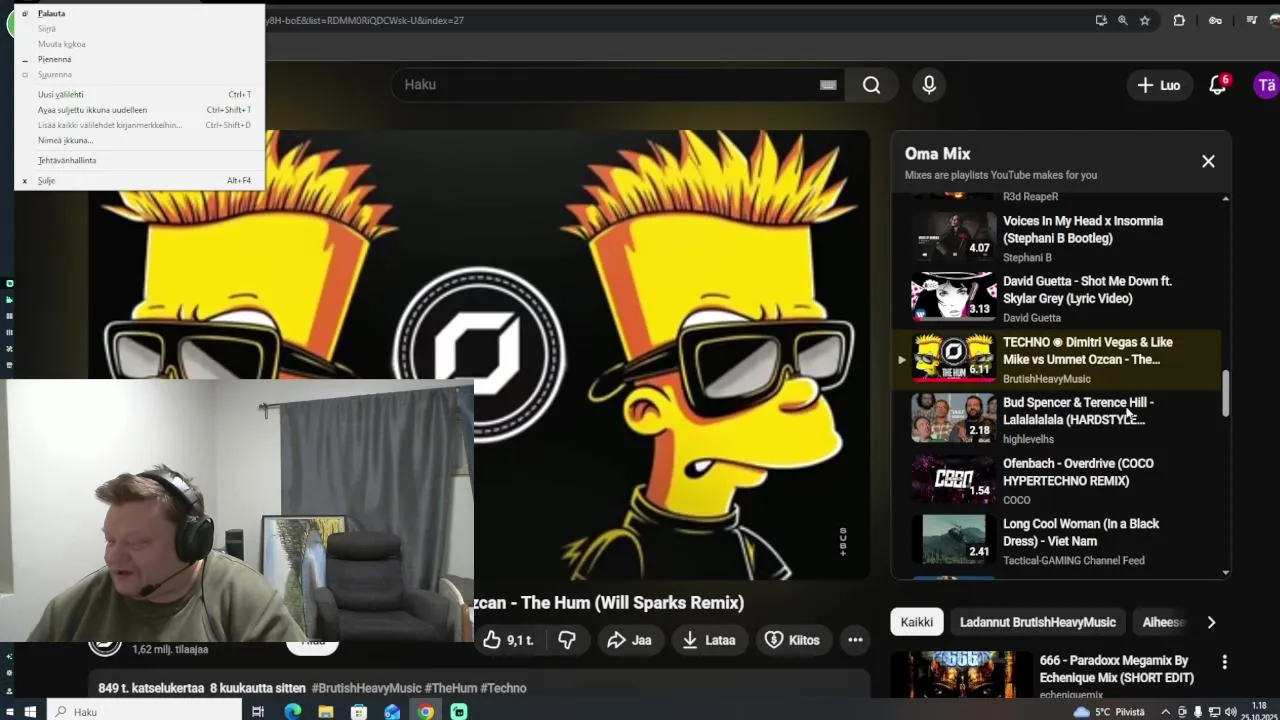Open YouTube notifications bell

pos(1218,85)
